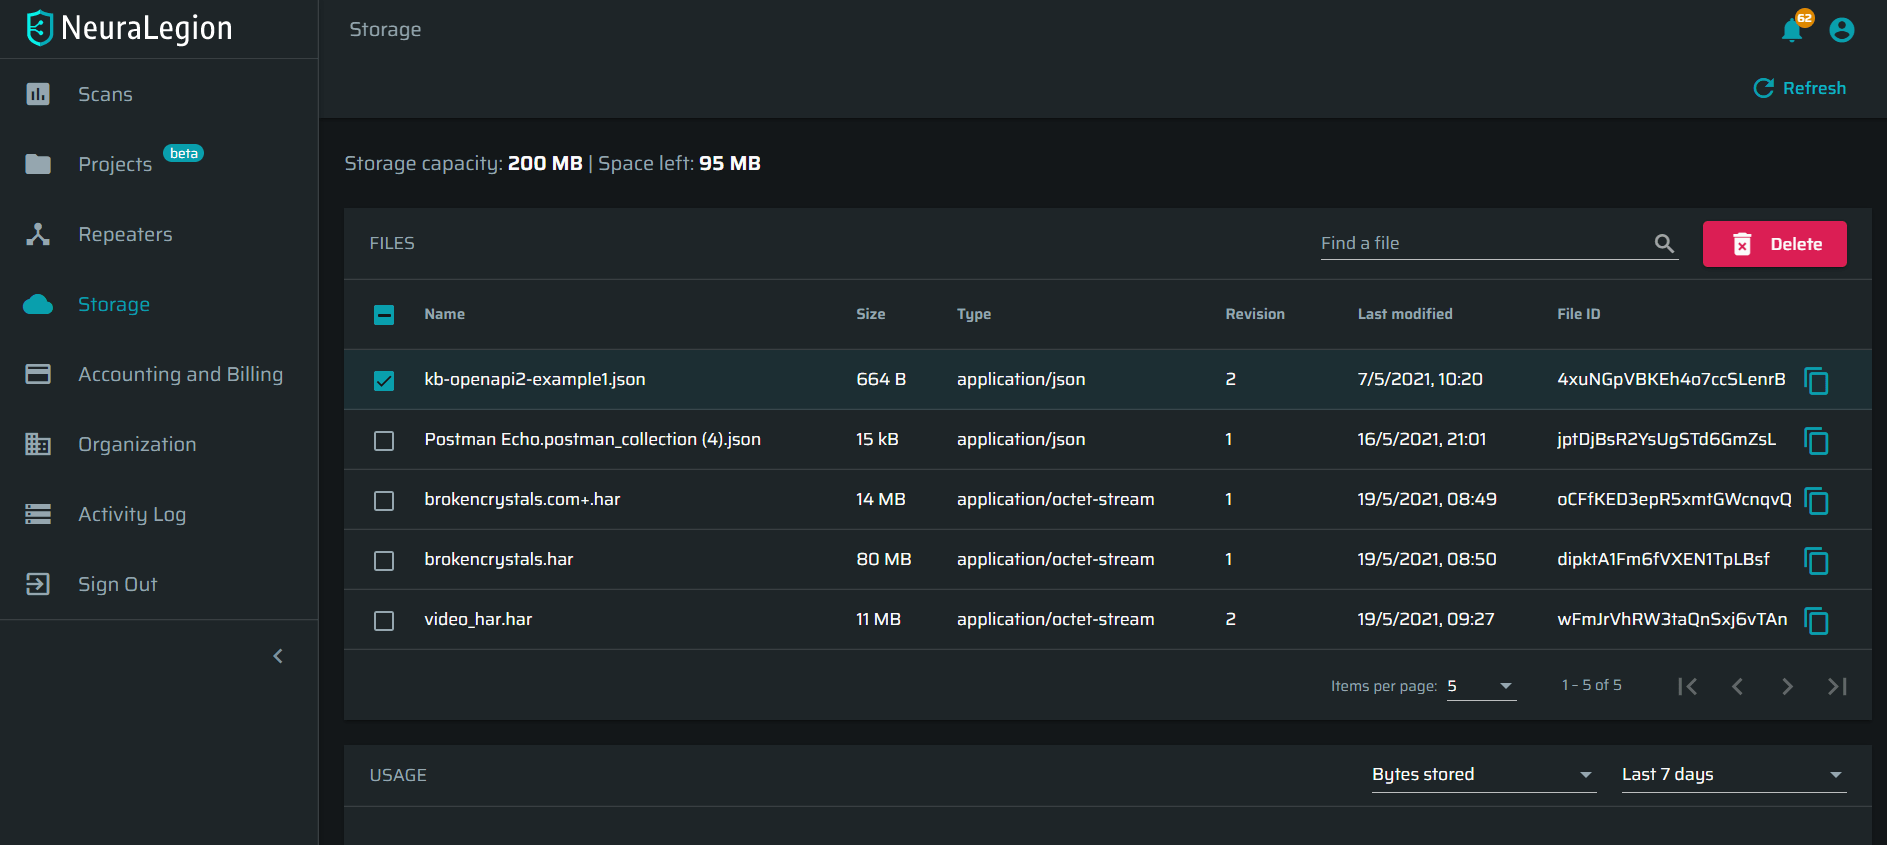
Task: Copy File ID of video_har.har
Action: tap(1816, 621)
